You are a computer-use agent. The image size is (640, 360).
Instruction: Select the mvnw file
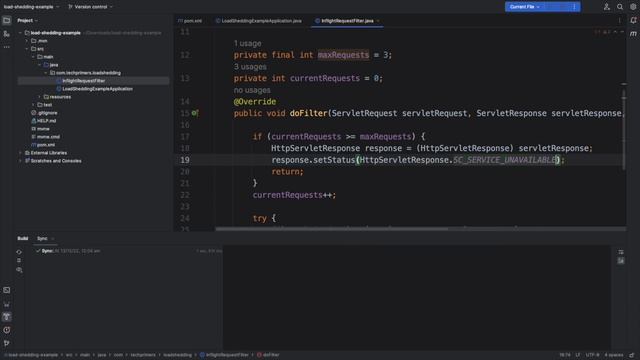[40, 129]
